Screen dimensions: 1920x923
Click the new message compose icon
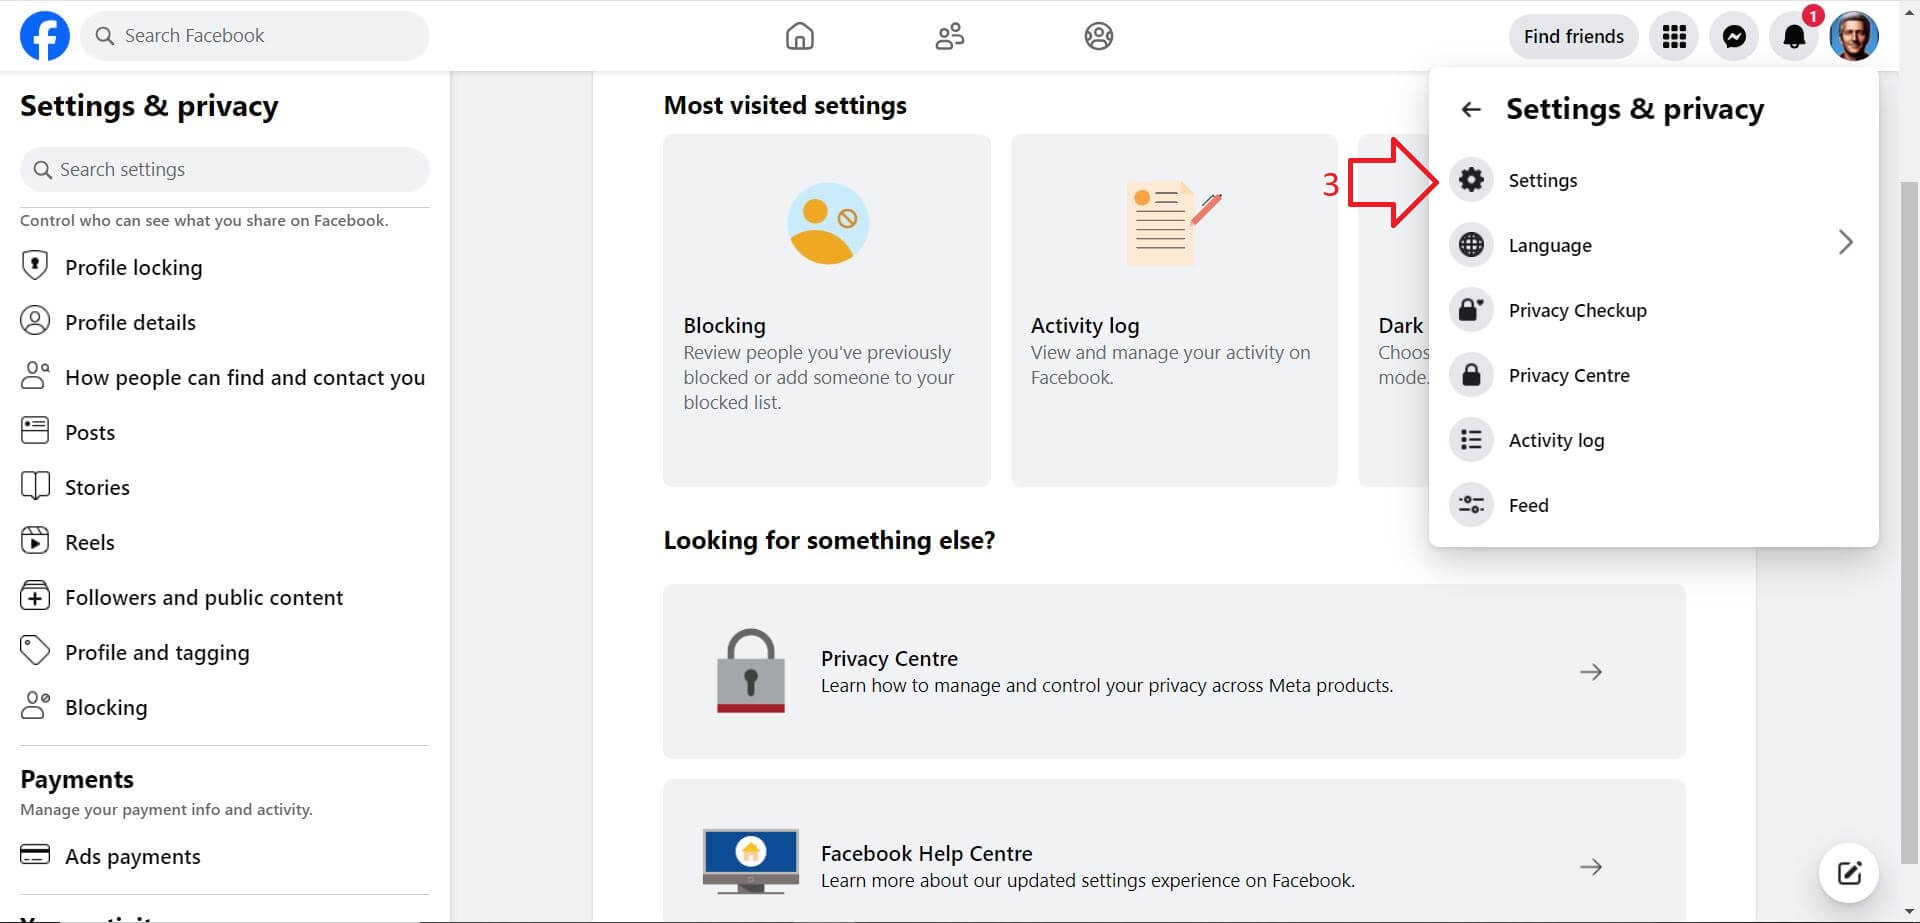(x=1849, y=873)
